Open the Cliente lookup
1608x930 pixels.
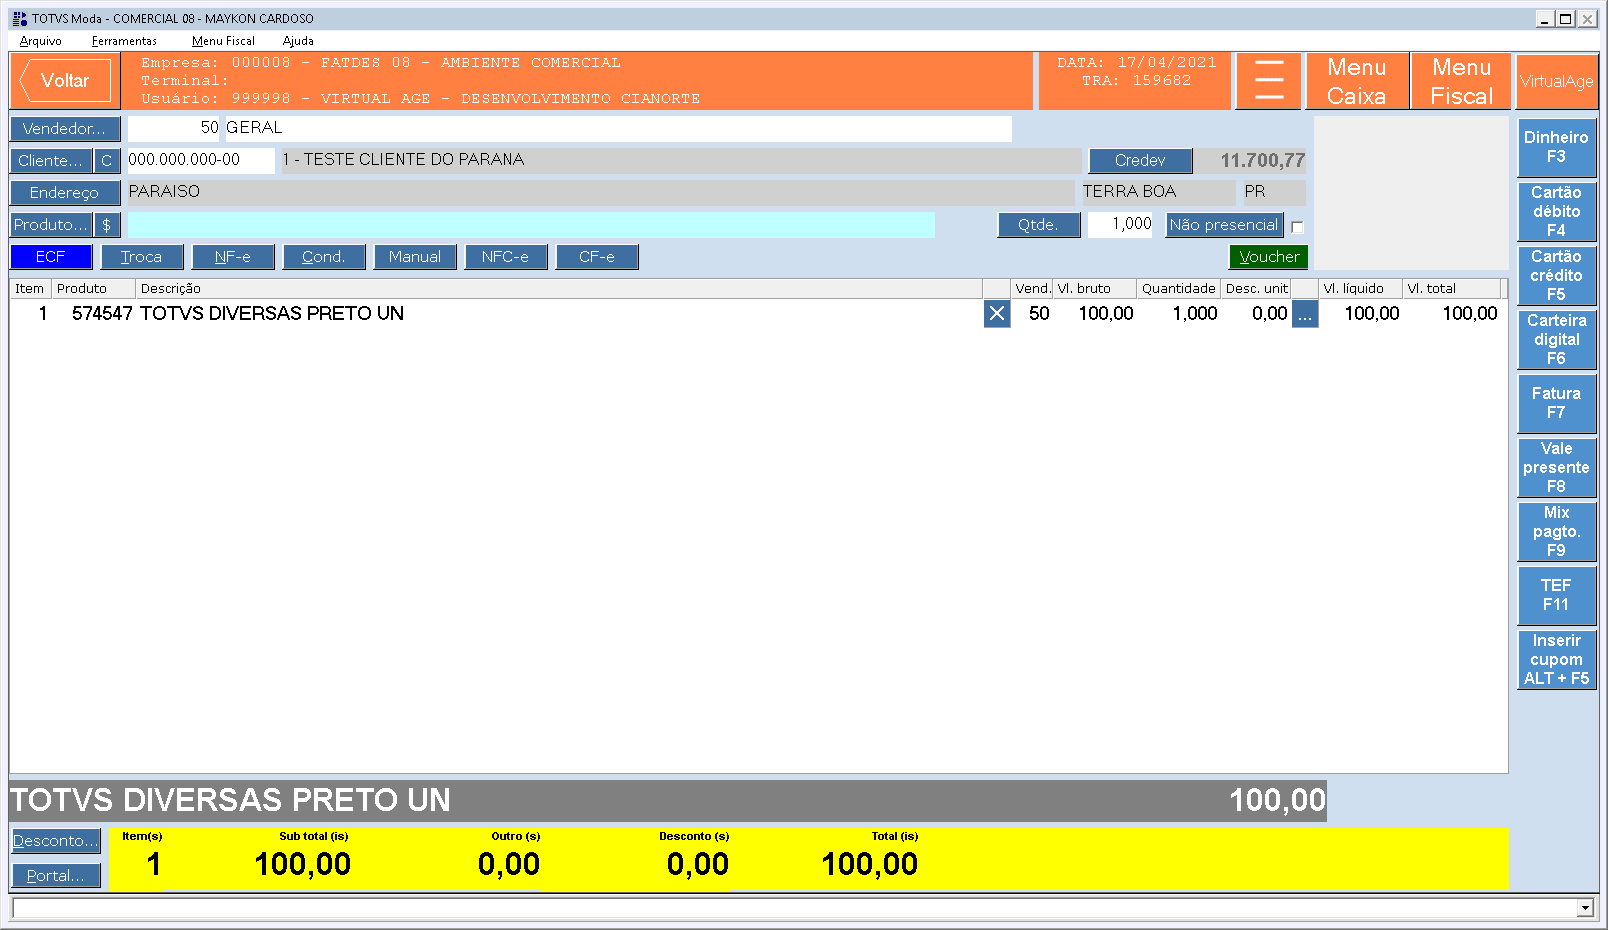[x=51, y=161]
